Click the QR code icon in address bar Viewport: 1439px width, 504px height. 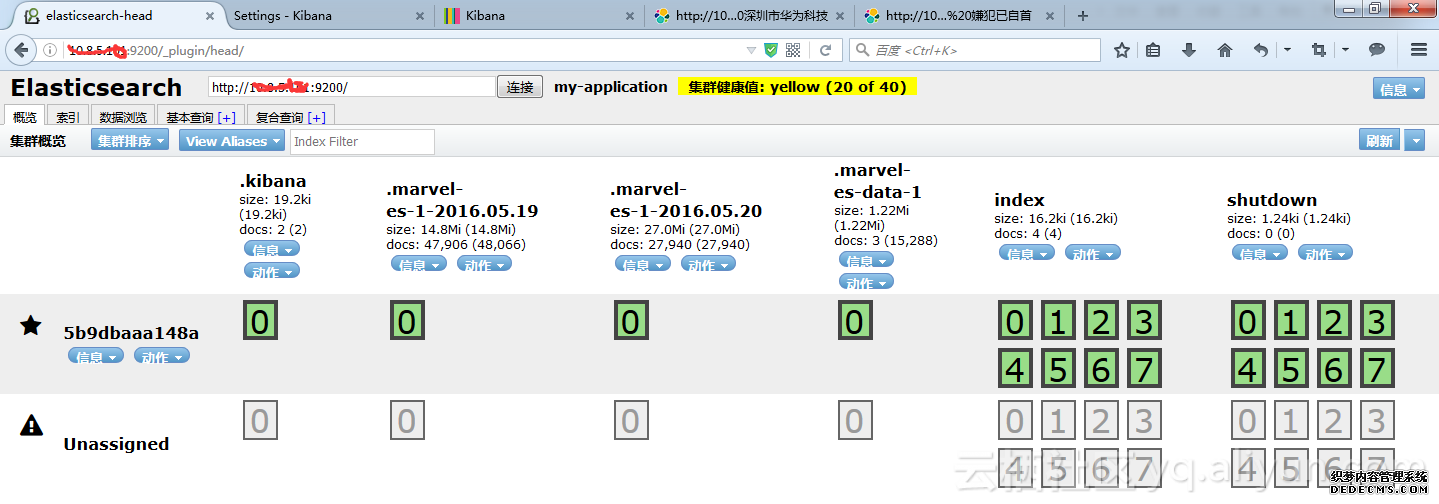793,50
